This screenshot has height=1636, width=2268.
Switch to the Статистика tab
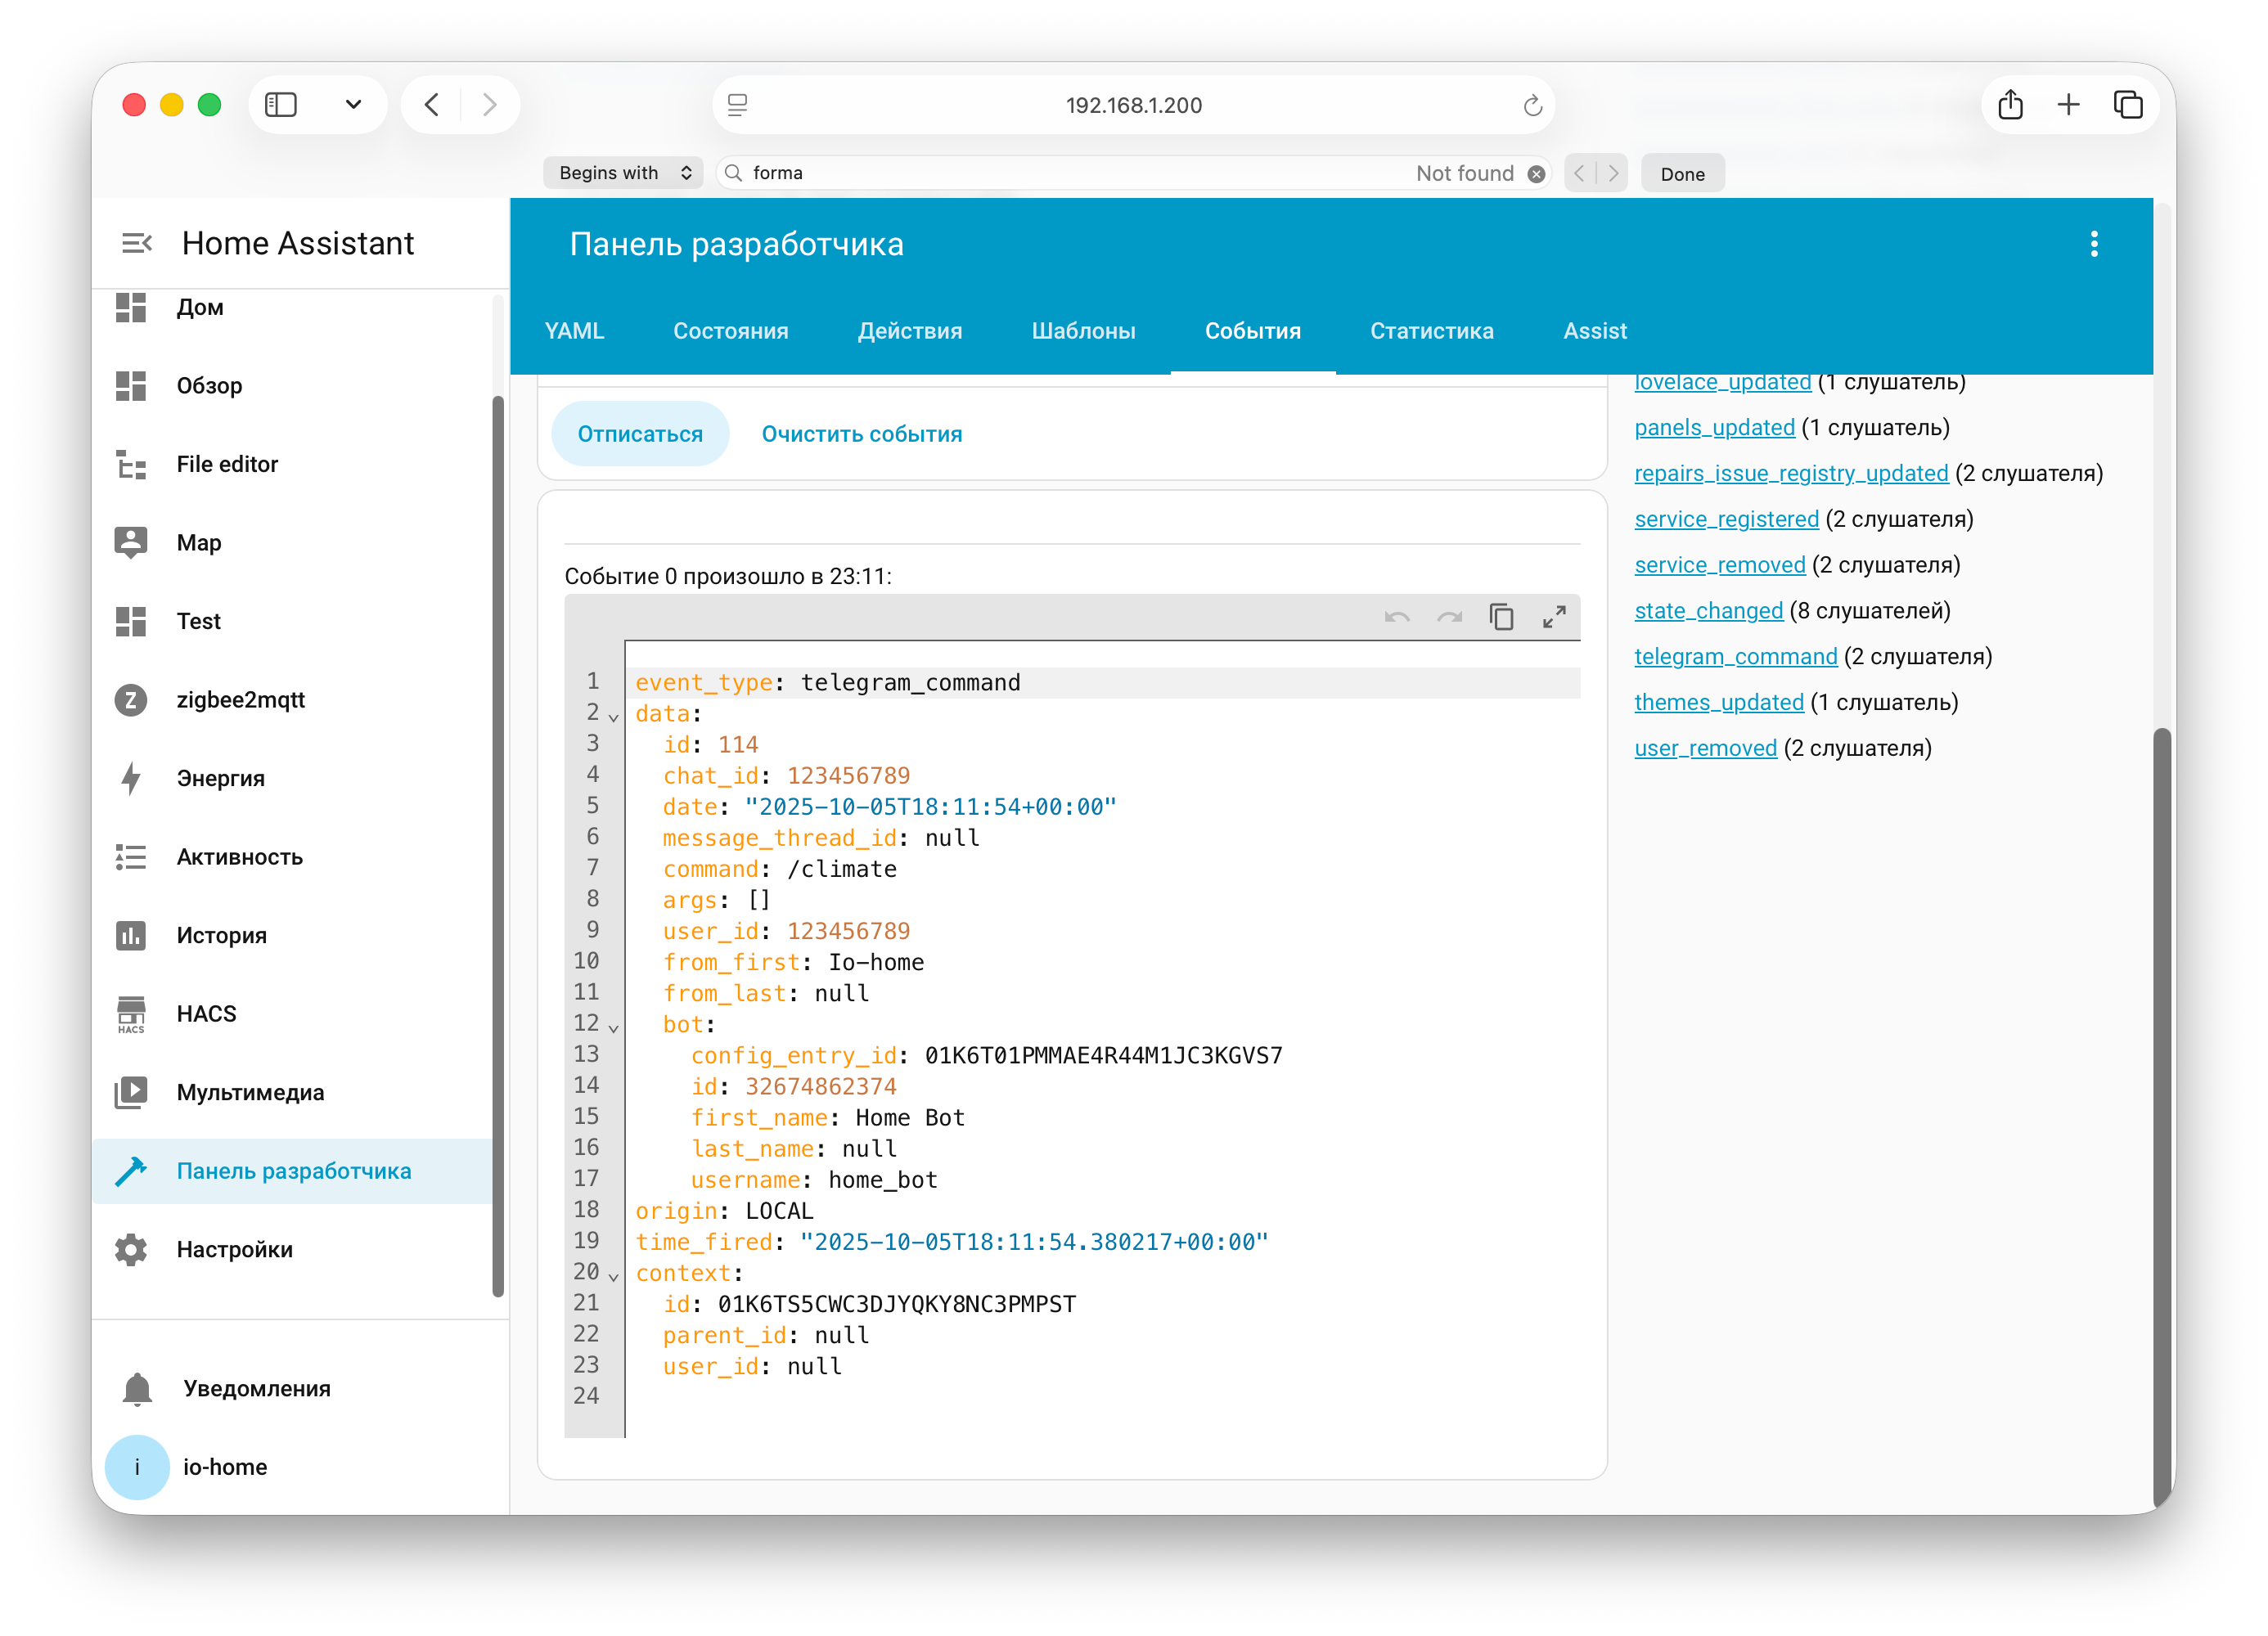[x=1431, y=331]
